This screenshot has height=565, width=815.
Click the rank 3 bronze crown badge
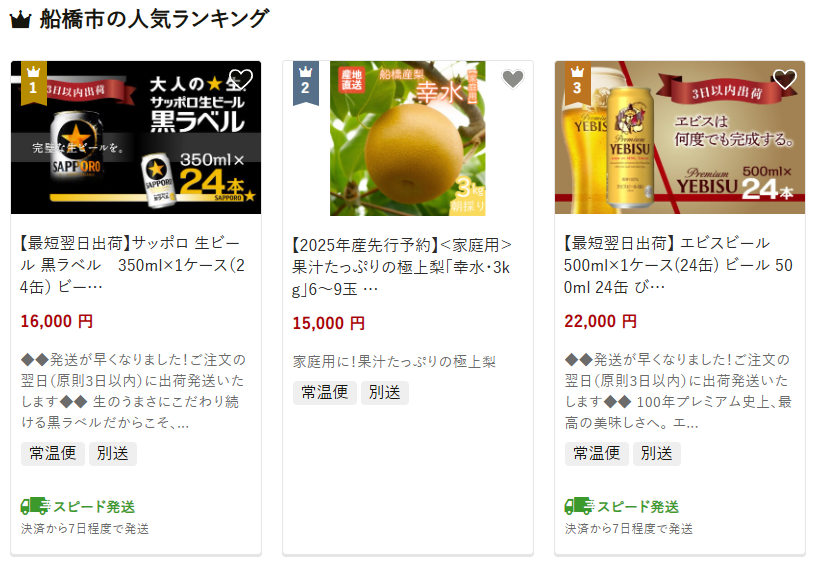point(577,83)
